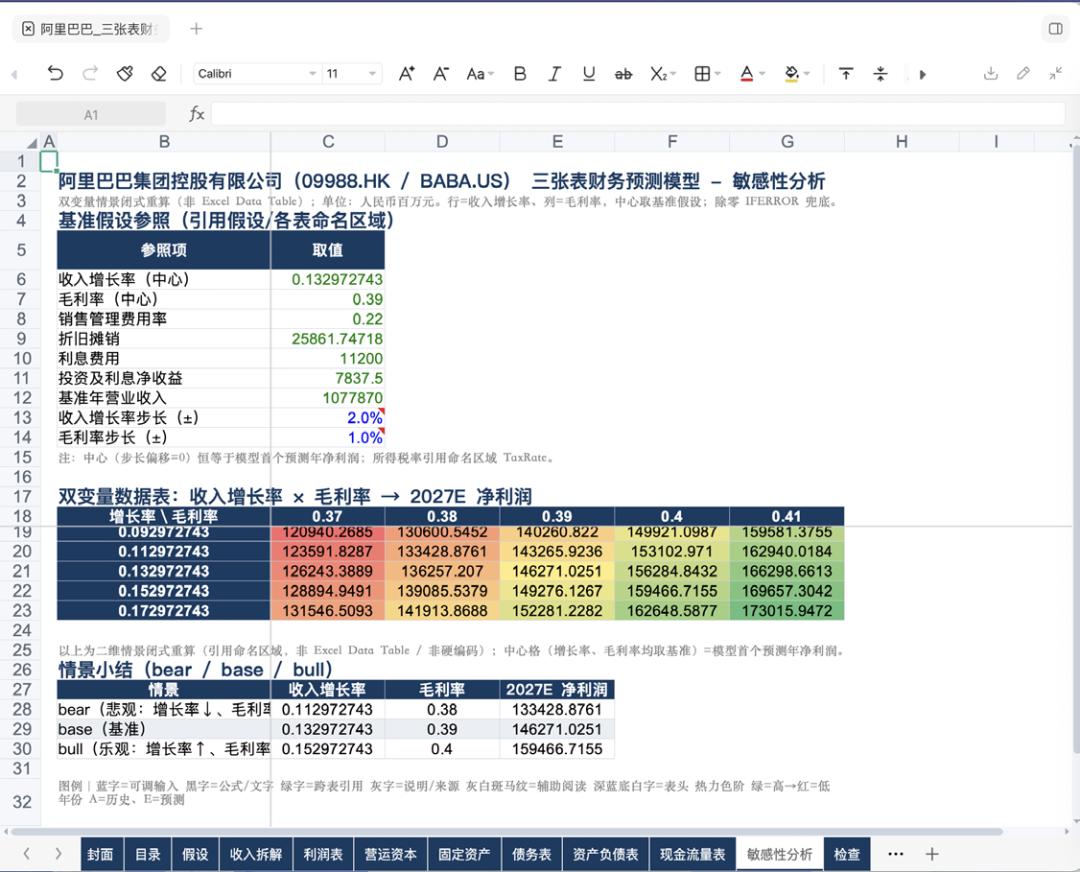Image resolution: width=1080 pixels, height=872 pixels.
Task: Click the vertical top-align icon
Action: click(x=846, y=74)
